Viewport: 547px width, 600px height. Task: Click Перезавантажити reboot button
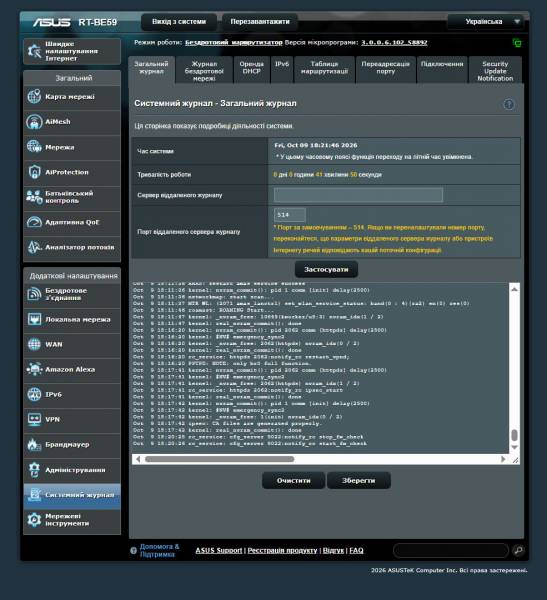pyautogui.click(x=260, y=22)
